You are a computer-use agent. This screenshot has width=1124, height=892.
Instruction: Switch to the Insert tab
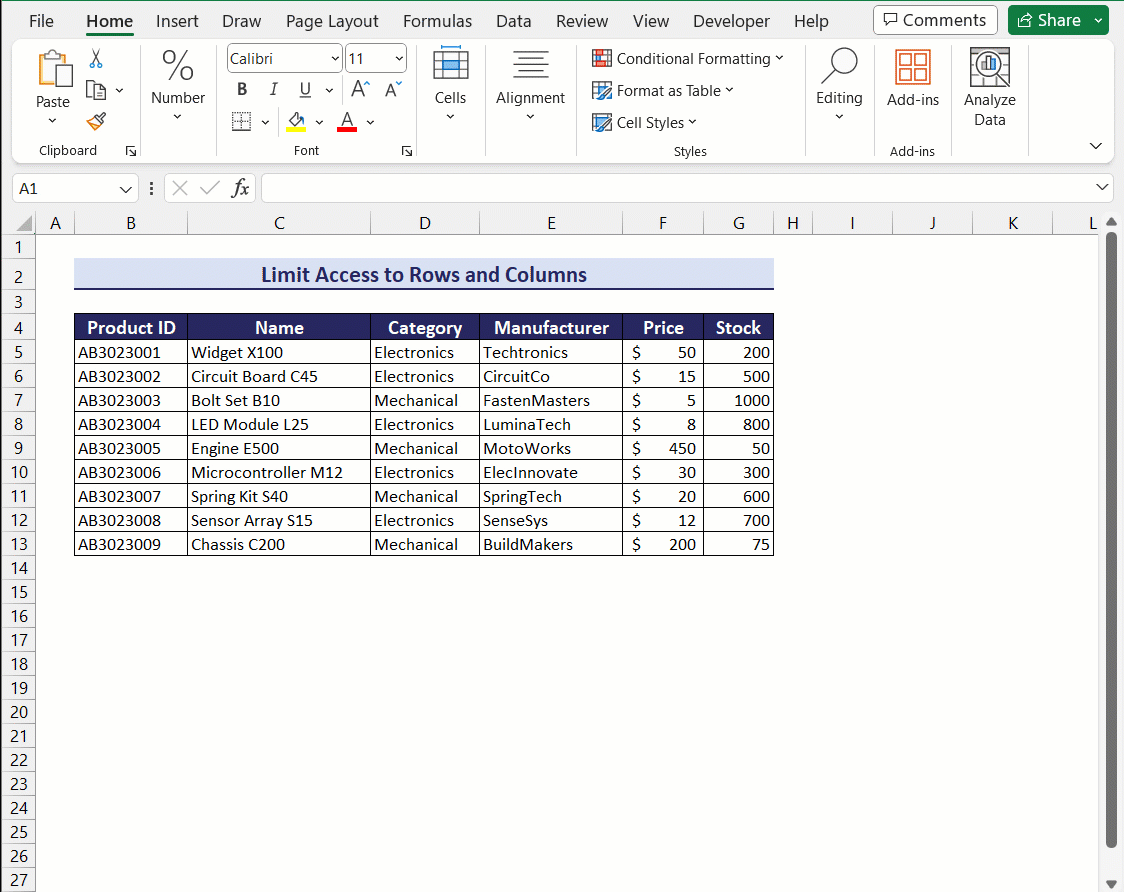point(177,22)
